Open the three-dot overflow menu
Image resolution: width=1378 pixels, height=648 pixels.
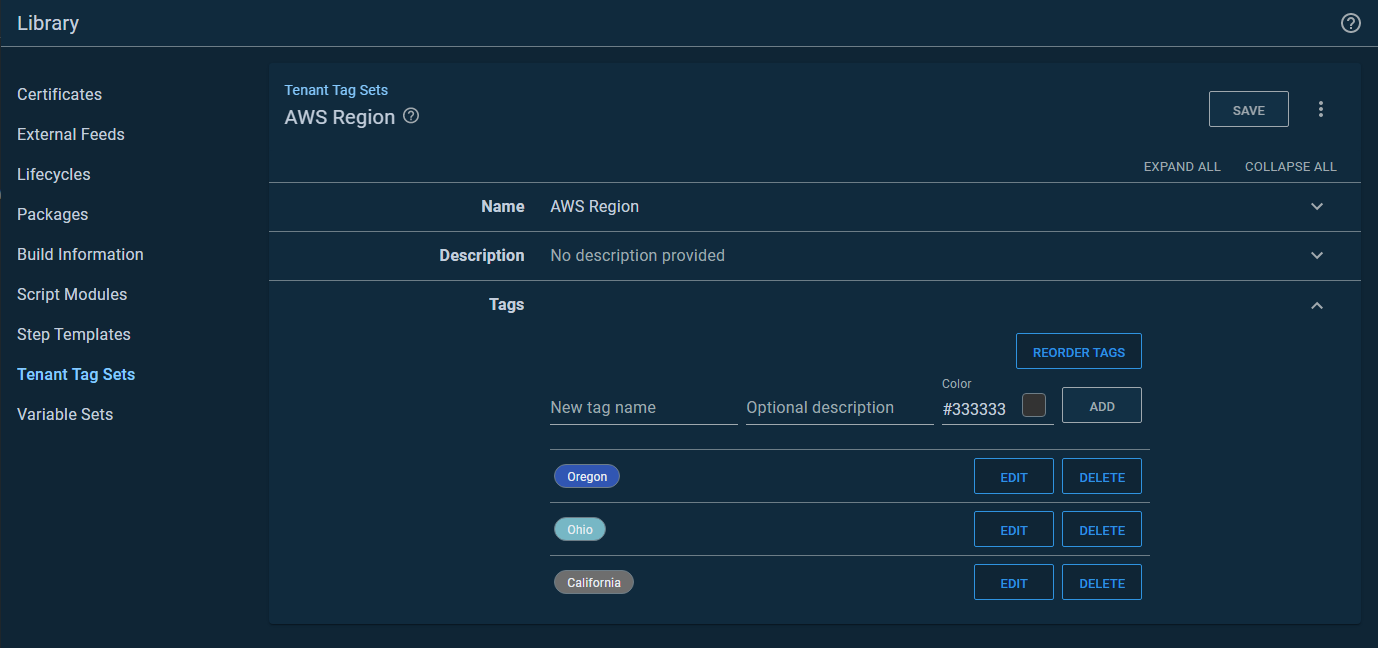point(1320,109)
